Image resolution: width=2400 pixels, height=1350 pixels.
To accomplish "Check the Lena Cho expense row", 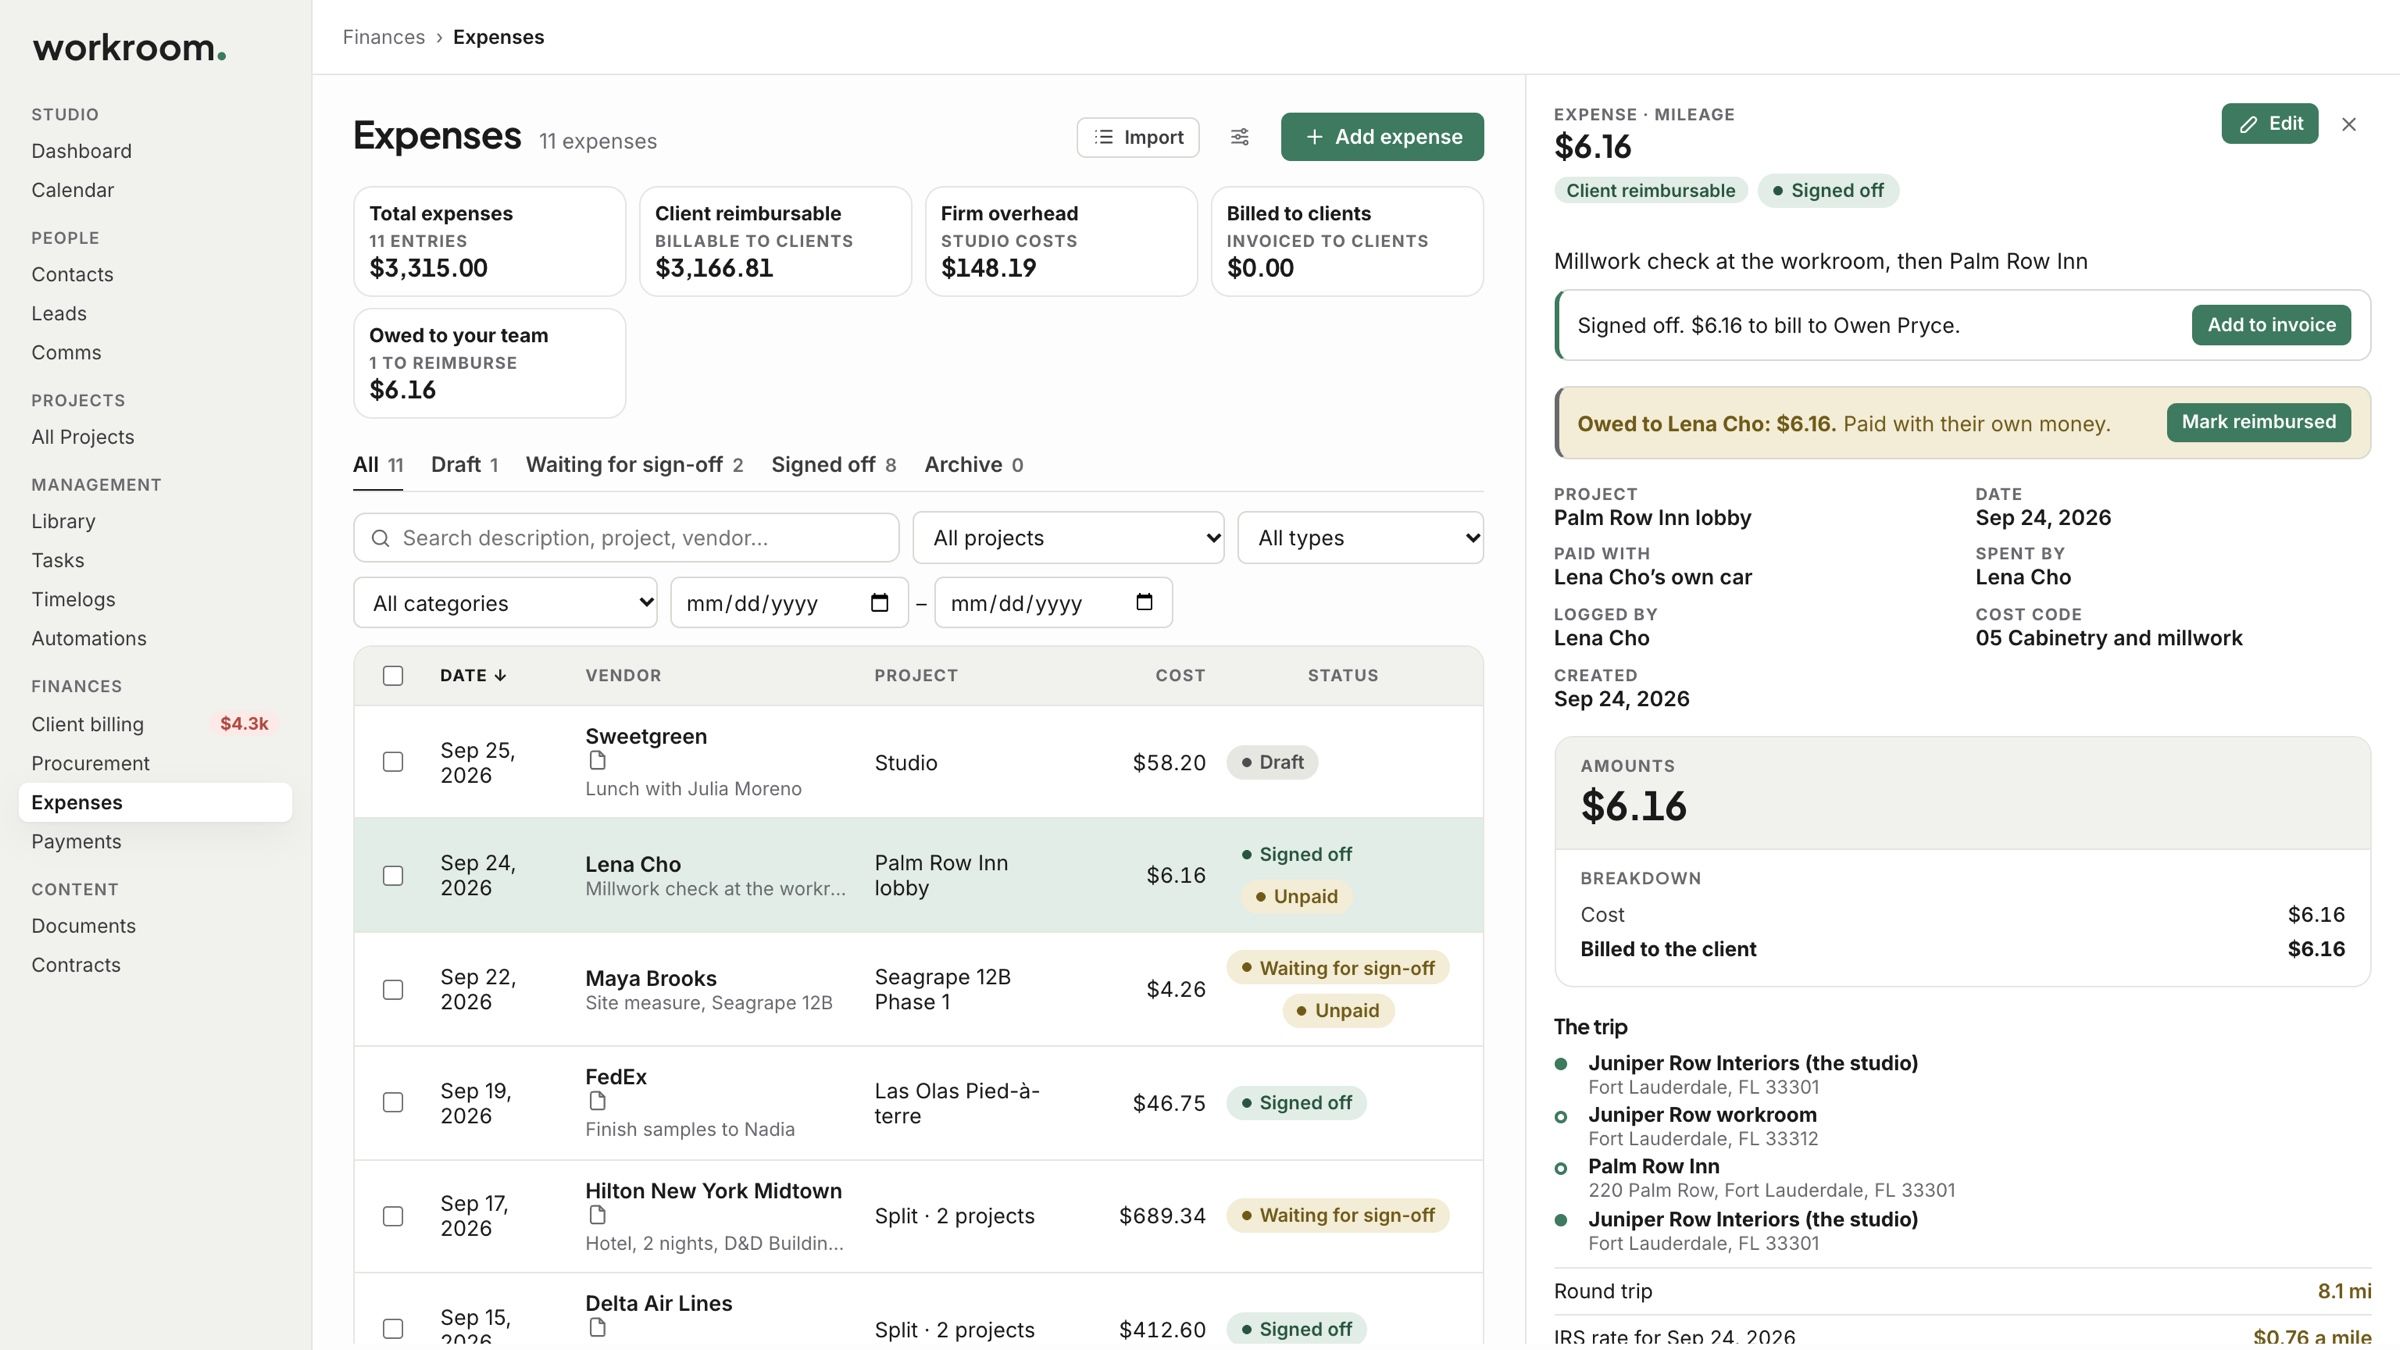I will click(393, 875).
